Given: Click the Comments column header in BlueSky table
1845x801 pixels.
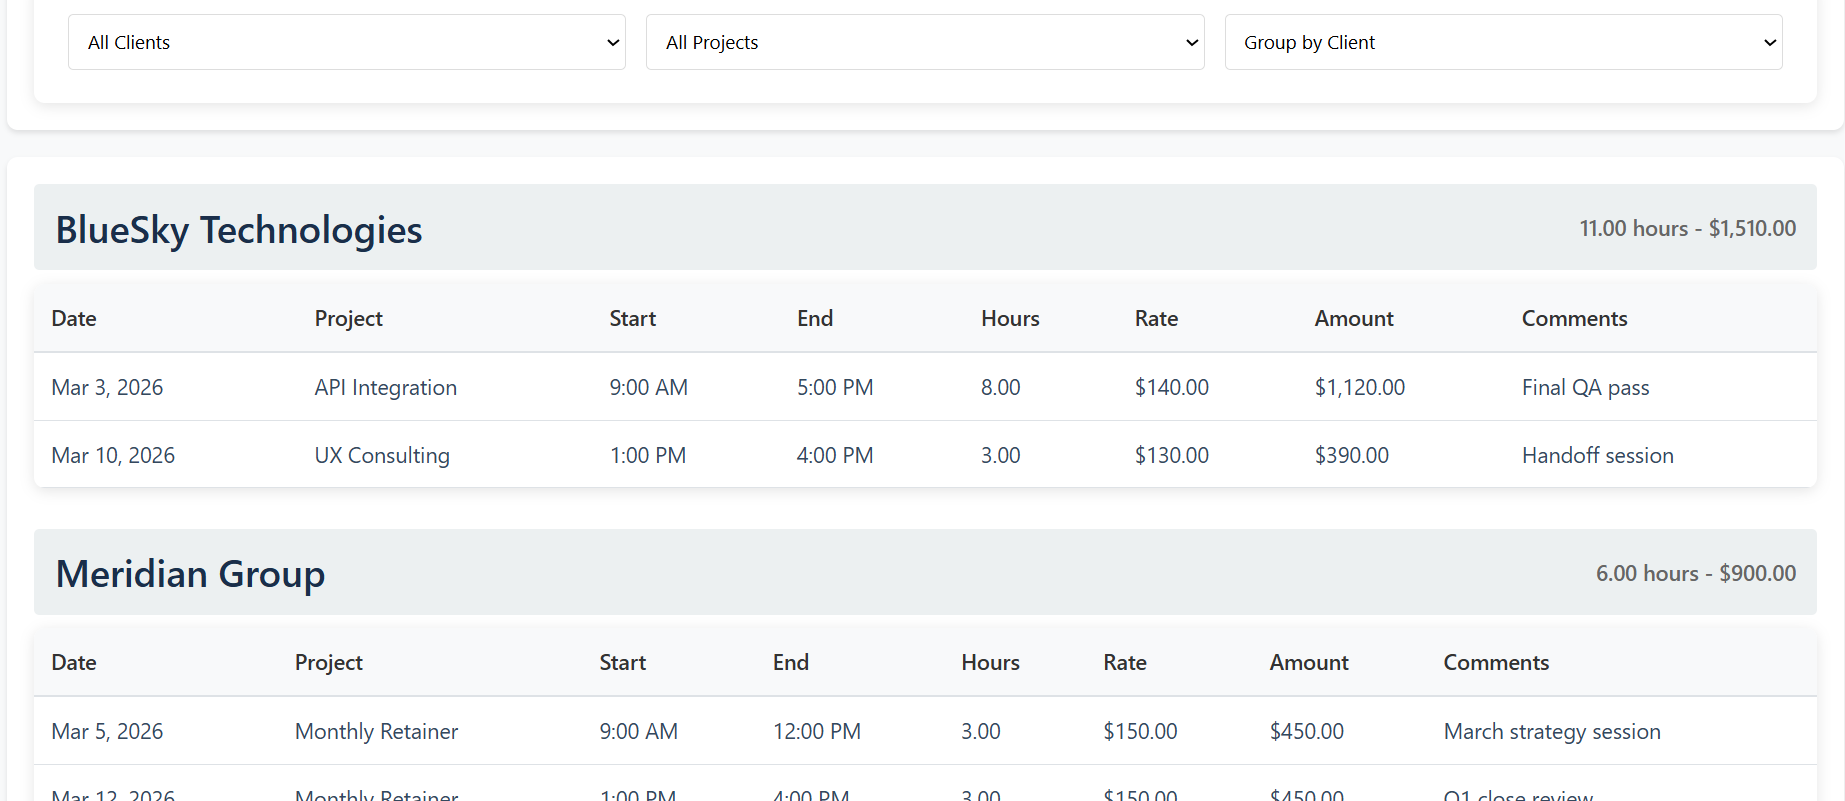Looking at the screenshot, I should 1574,318.
